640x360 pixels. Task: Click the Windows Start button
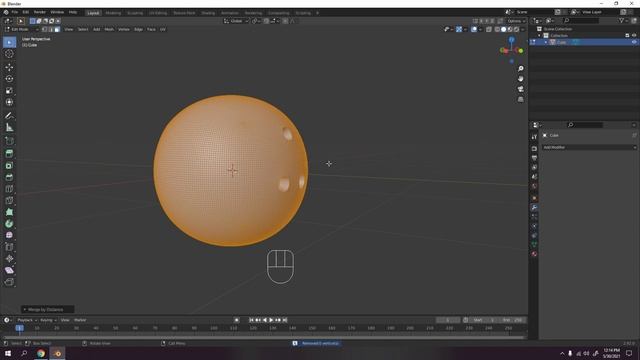(8, 353)
